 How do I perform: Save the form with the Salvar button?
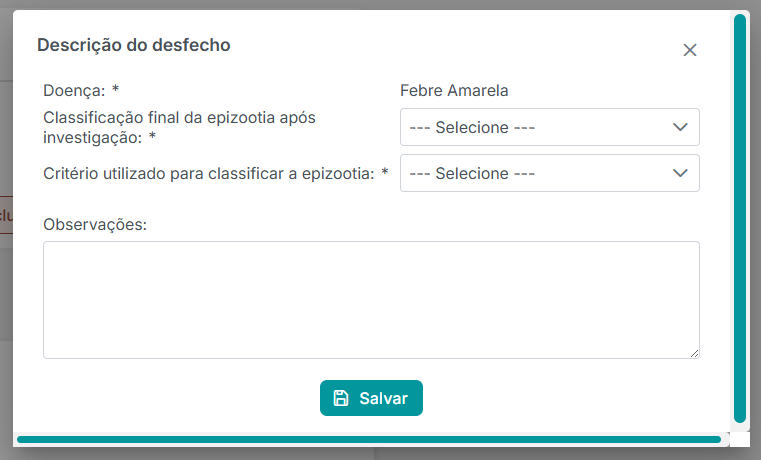tap(371, 398)
